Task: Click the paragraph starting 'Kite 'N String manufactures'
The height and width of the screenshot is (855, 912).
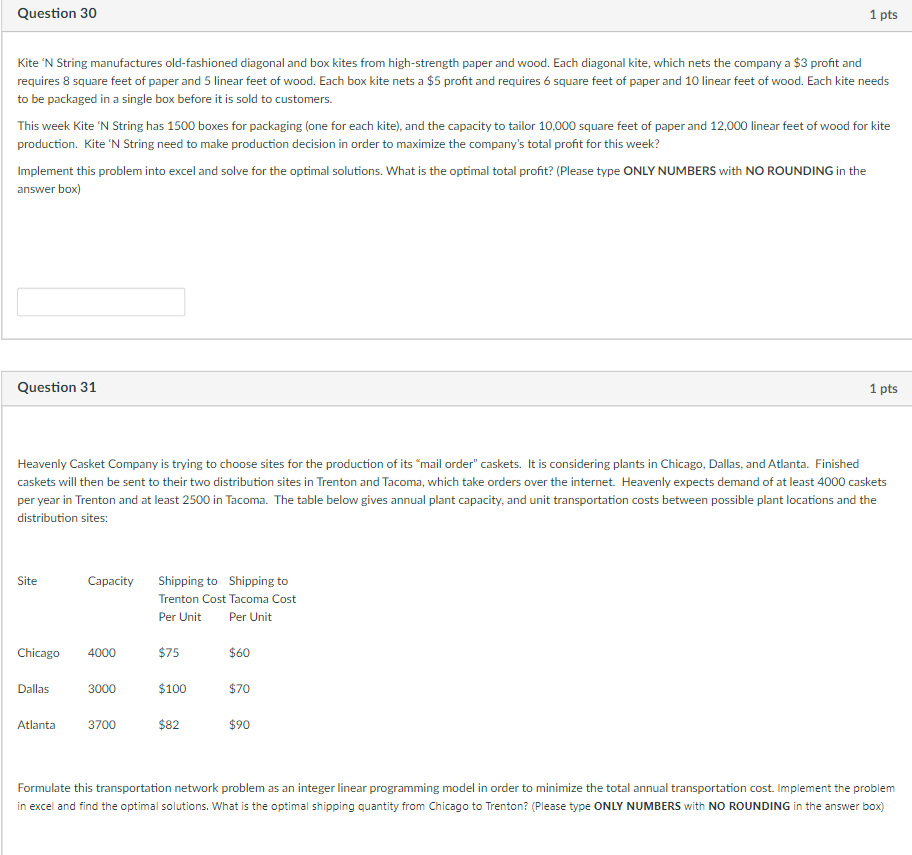Action: pyautogui.click(x=453, y=81)
